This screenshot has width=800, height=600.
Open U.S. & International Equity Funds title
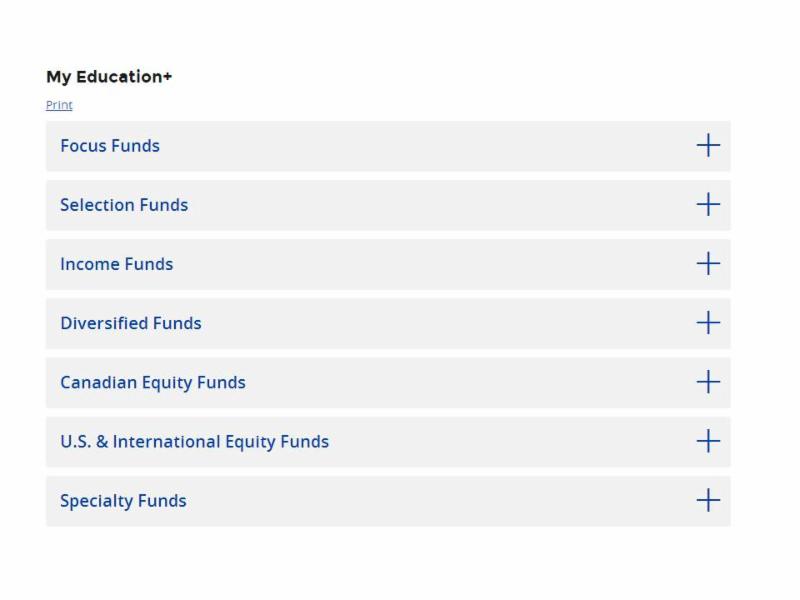tap(194, 441)
